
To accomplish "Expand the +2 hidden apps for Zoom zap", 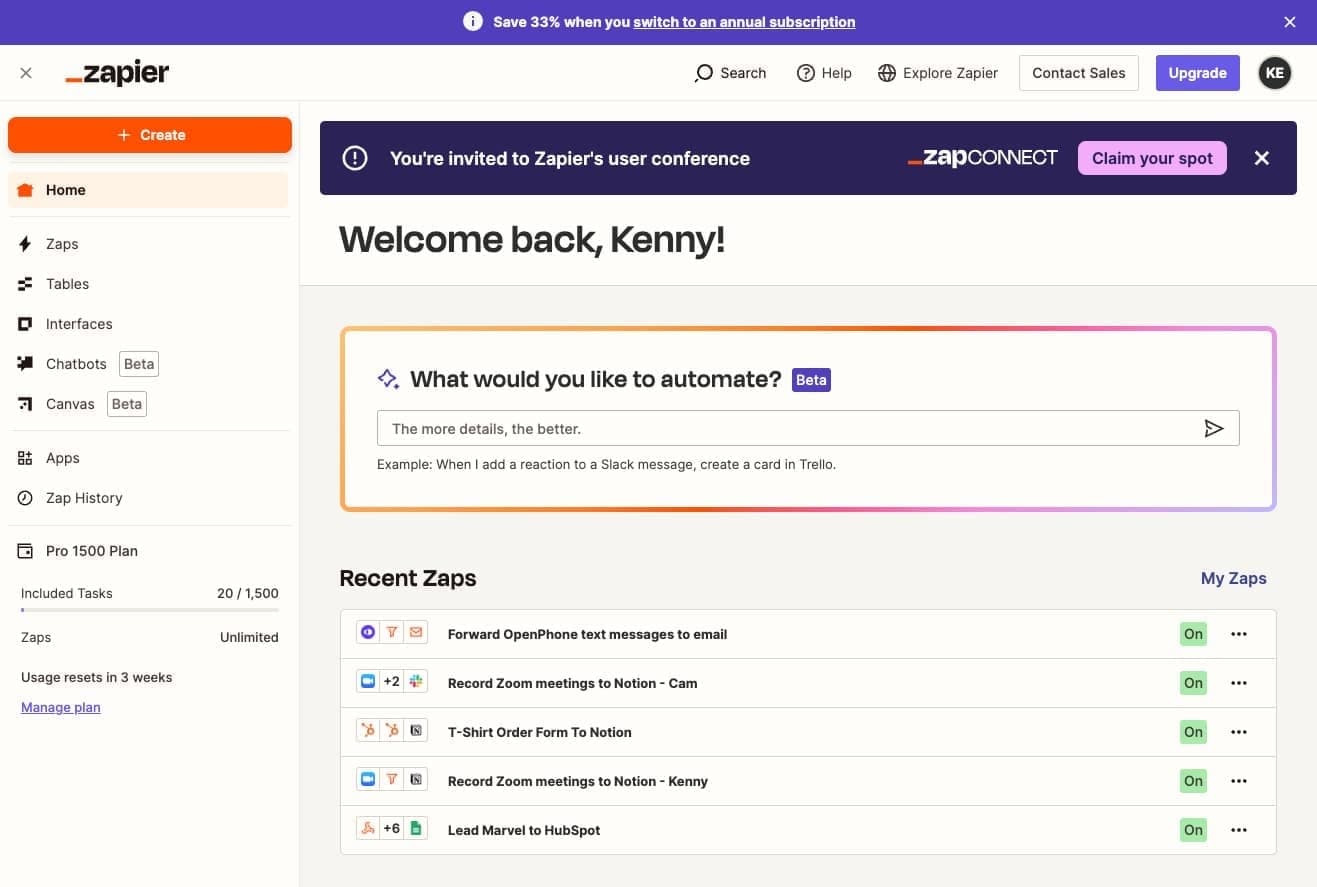I will pos(391,680).
